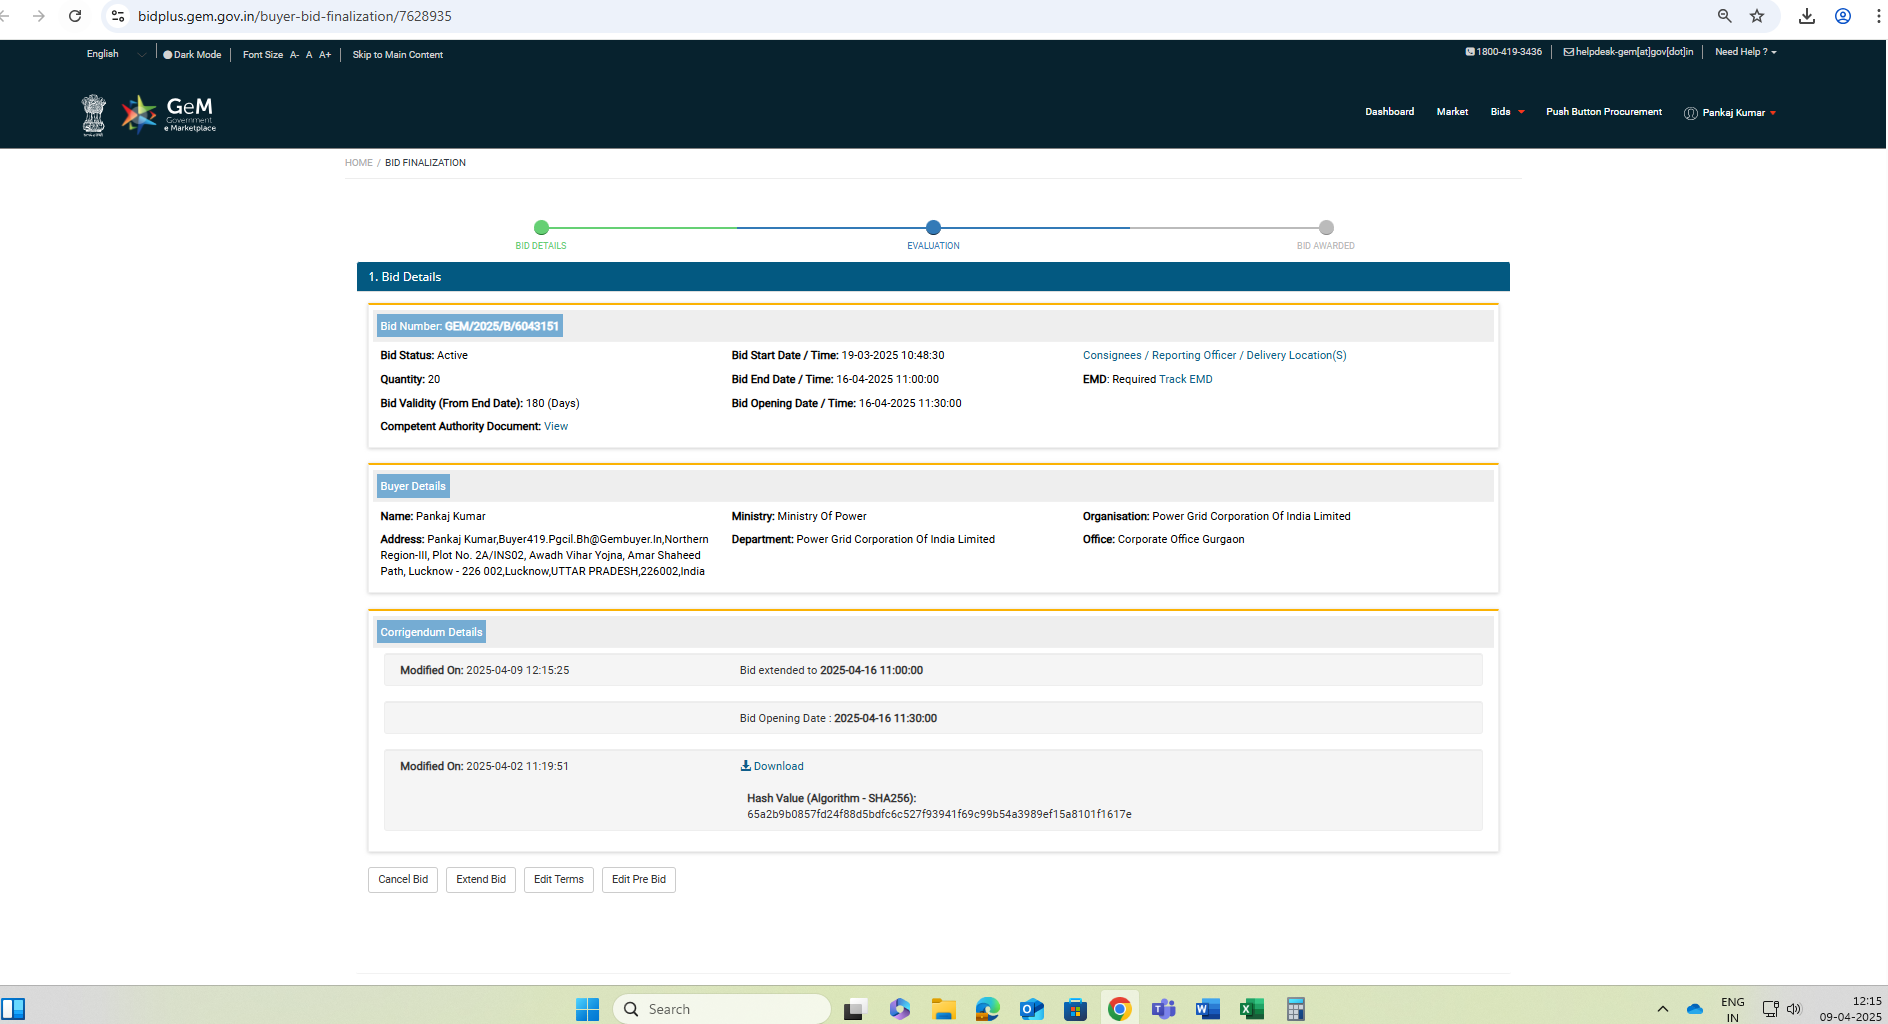Expand the Pankaj Kumar user dropdown
This screenshot has height=1024, width=1888.
coord(1730,113)
